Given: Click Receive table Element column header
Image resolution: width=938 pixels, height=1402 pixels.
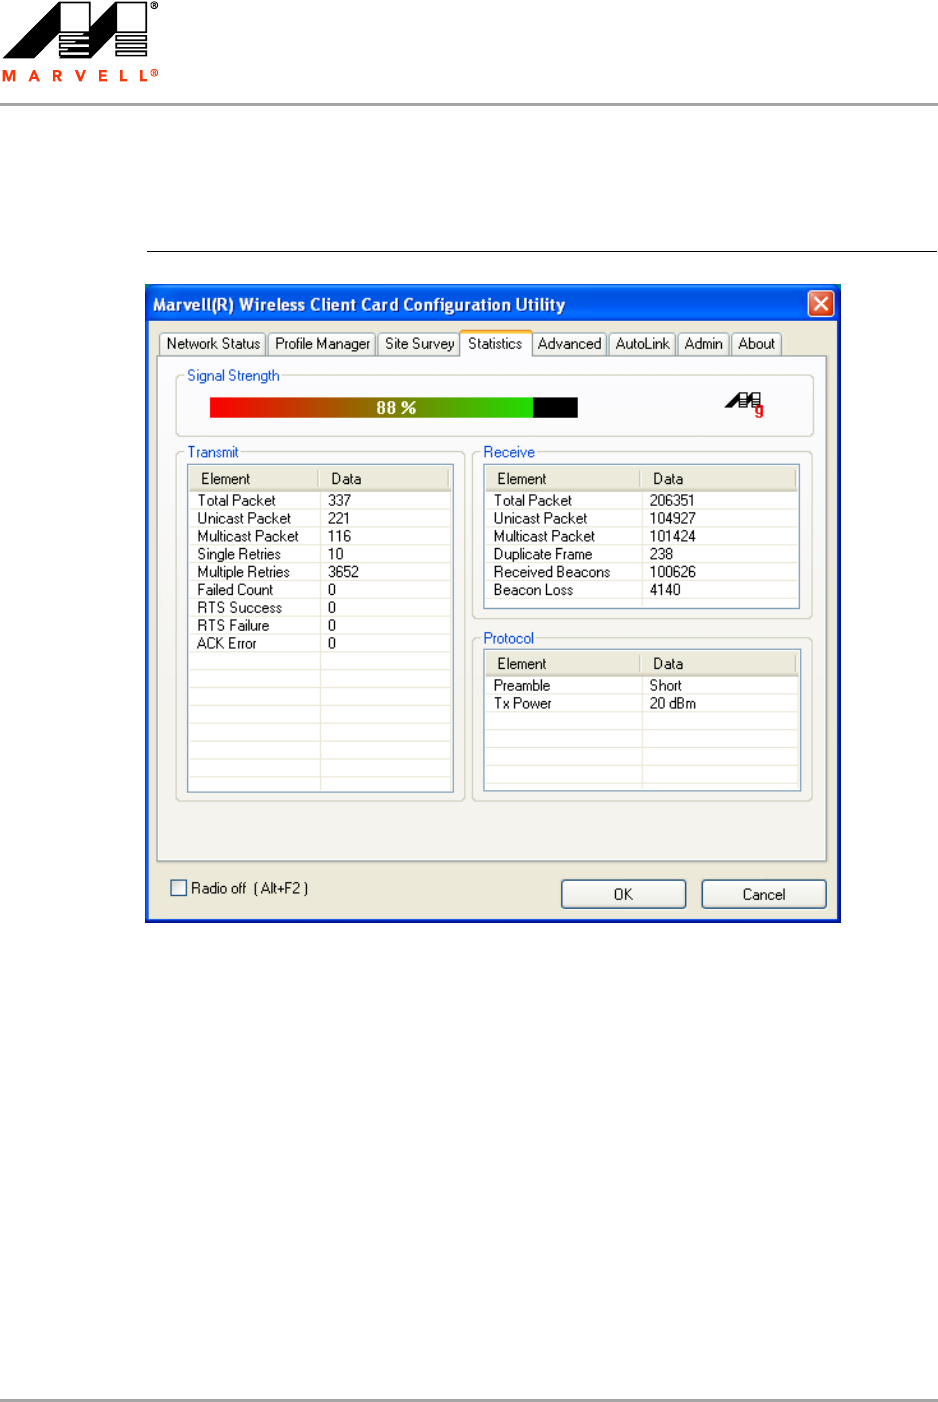Looking at the screenshot, I should click(562, 479).
